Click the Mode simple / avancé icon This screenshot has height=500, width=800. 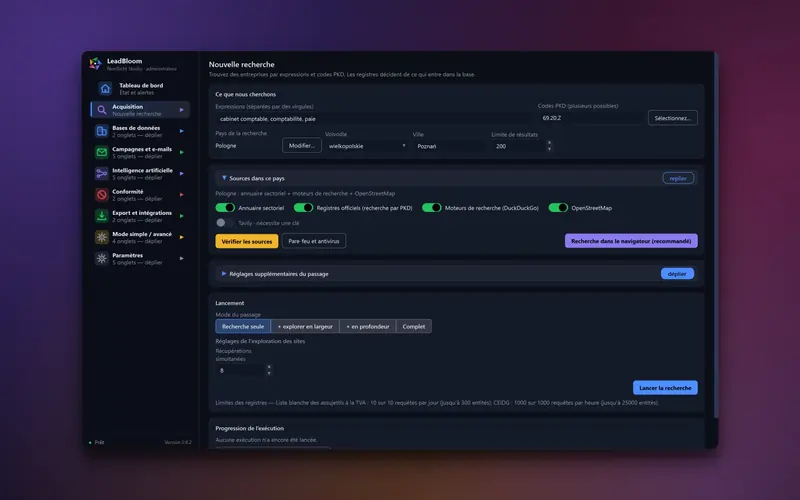(x=102, y=237)
